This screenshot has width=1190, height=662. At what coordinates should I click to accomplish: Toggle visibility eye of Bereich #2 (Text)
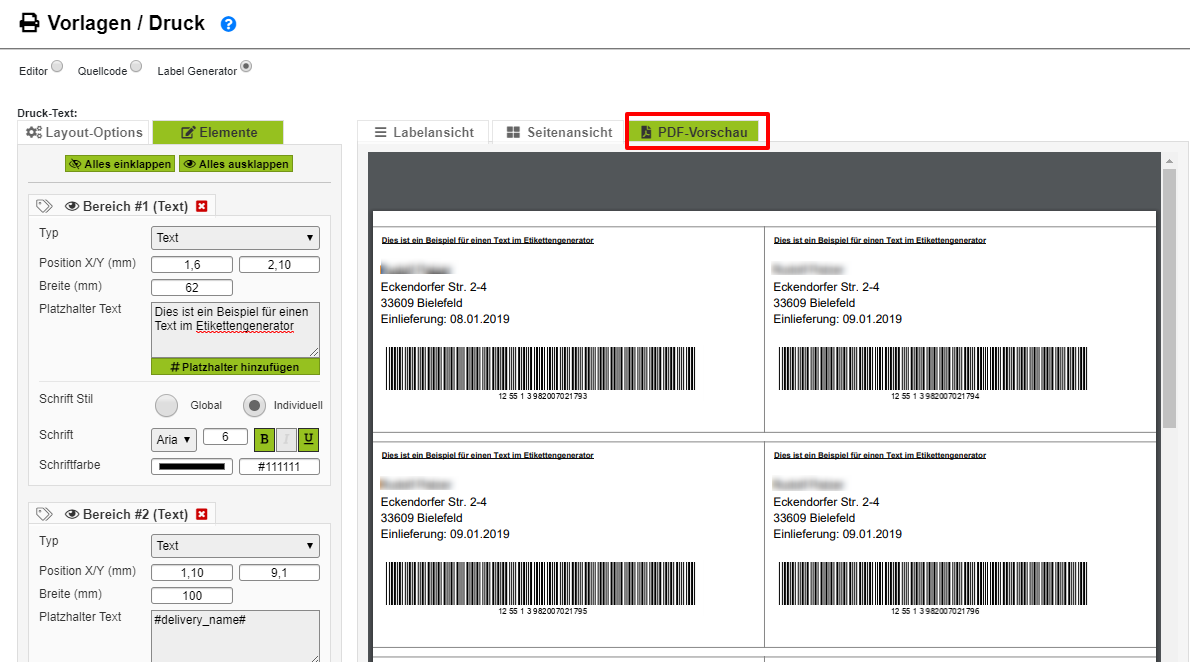pos(72,515)
